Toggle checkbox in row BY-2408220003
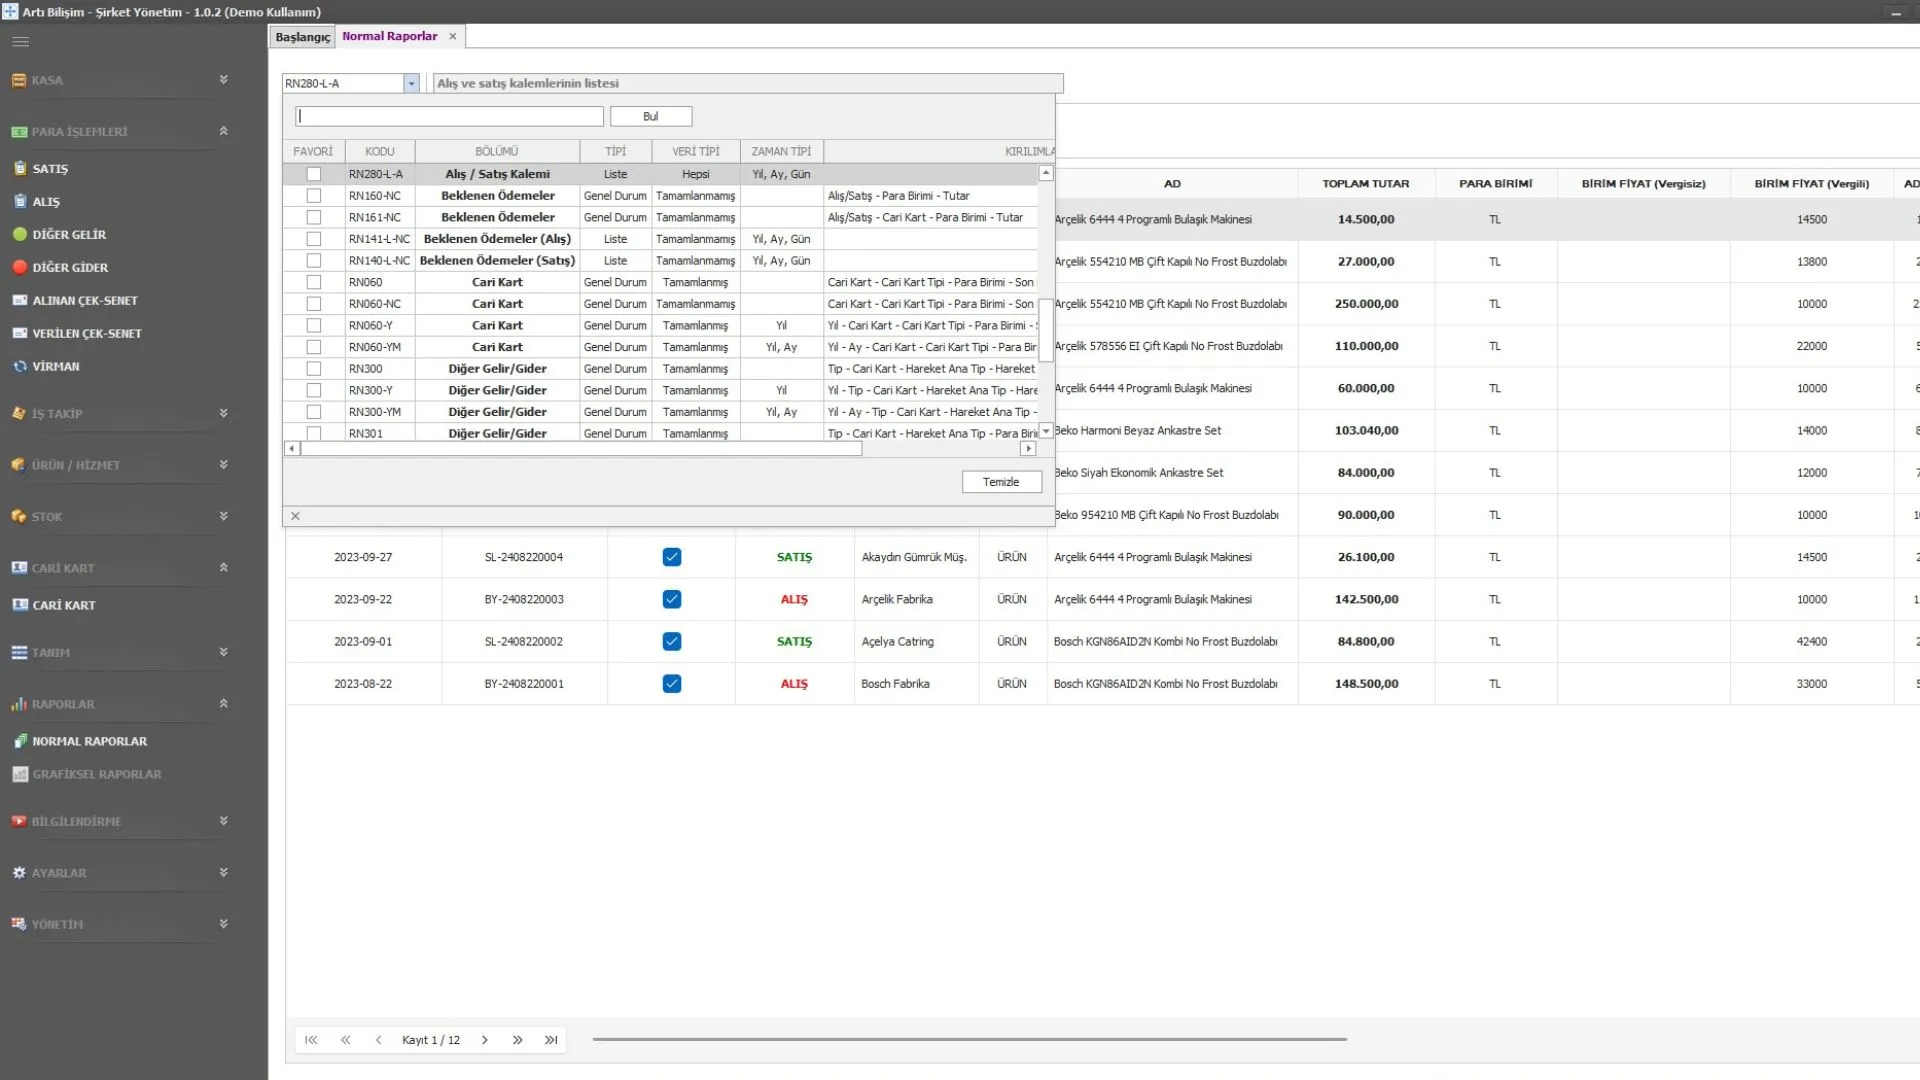The height and width of the screenshot is (1080, 1920). click(672, 599)
